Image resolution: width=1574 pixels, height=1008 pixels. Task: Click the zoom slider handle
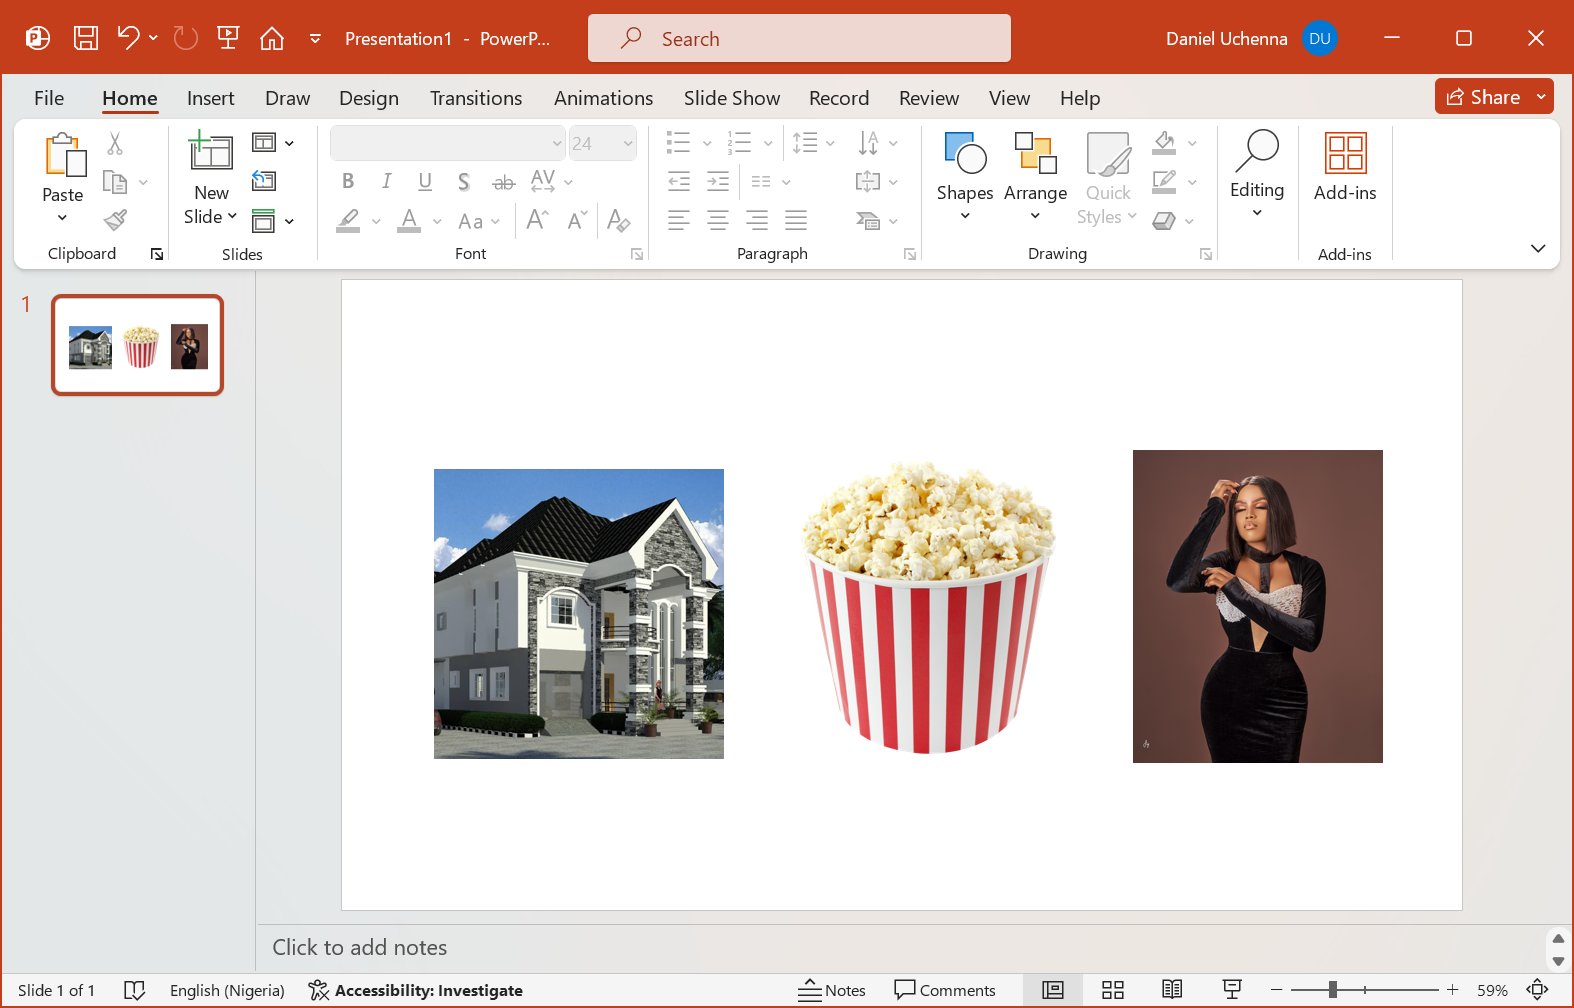[1332, 990]
